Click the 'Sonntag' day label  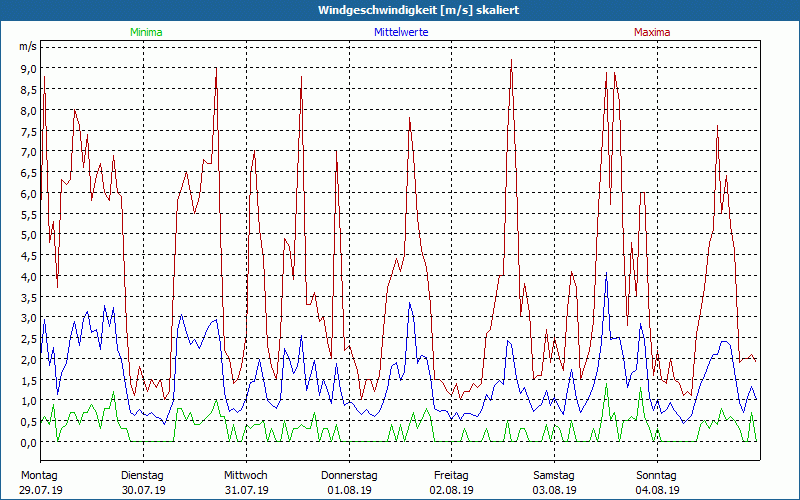[657, 476]
